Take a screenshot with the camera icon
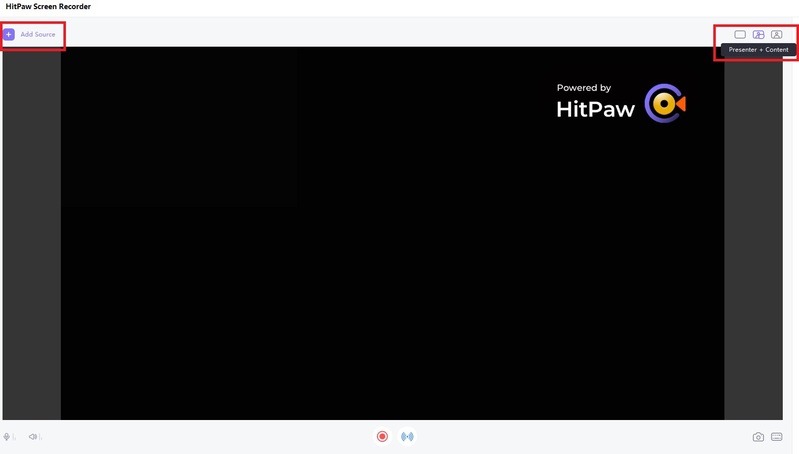Image resolution: width=799 pixels, height=454 pixels. pos(758,437)
